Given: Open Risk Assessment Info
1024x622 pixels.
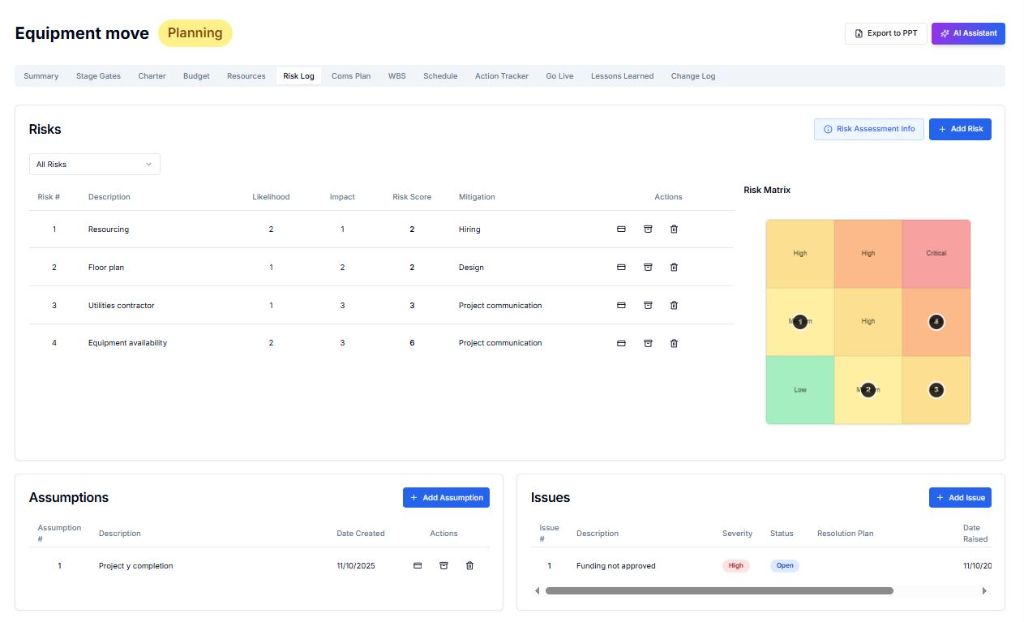Looking at the screenshot, I should 868,129.
